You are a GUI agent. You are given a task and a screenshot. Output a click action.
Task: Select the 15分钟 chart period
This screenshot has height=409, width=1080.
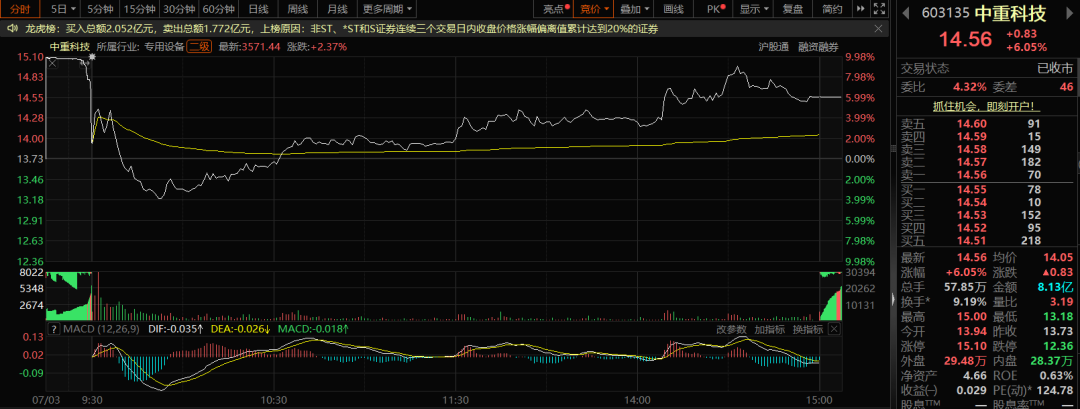point(139,9)
